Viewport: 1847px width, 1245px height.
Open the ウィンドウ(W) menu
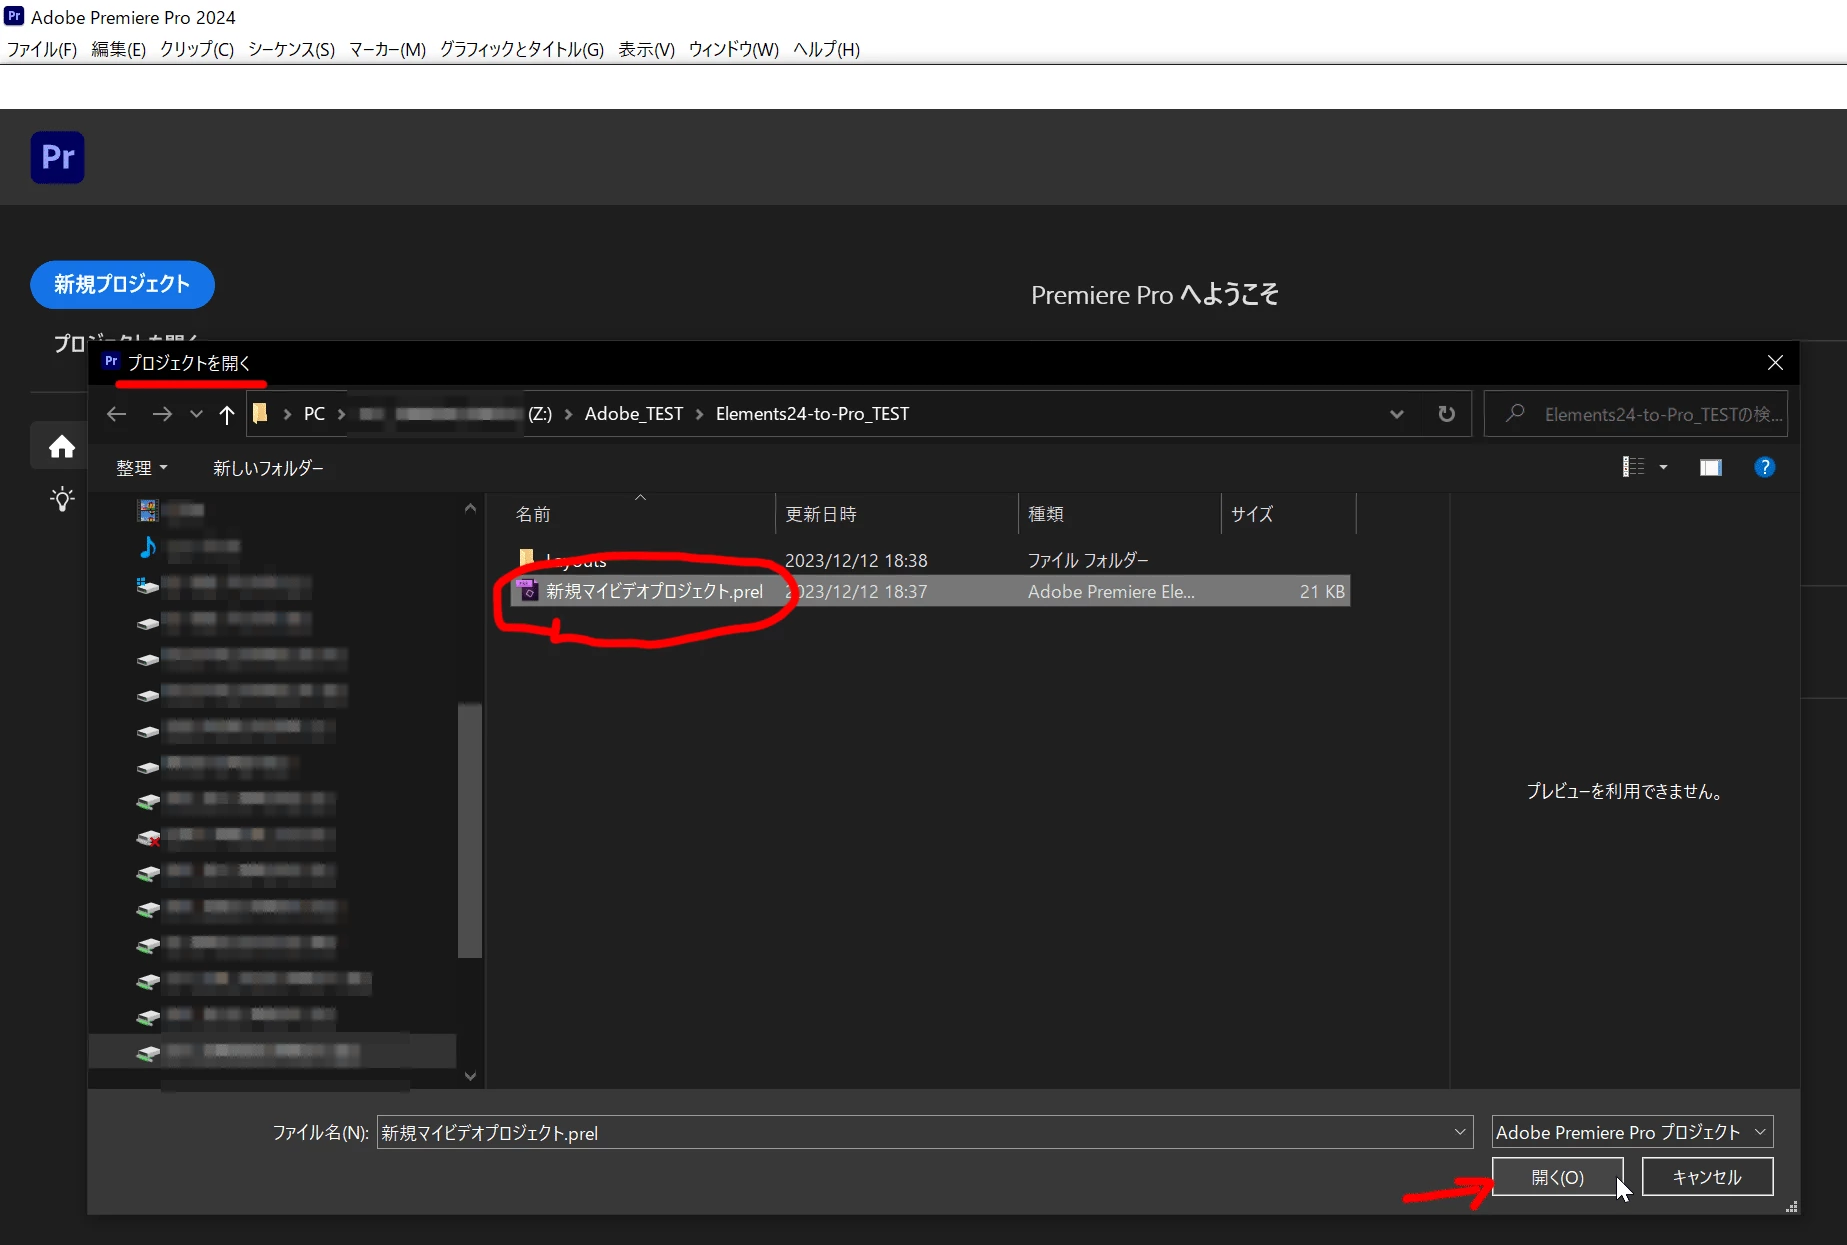click(x=733, y=49)
